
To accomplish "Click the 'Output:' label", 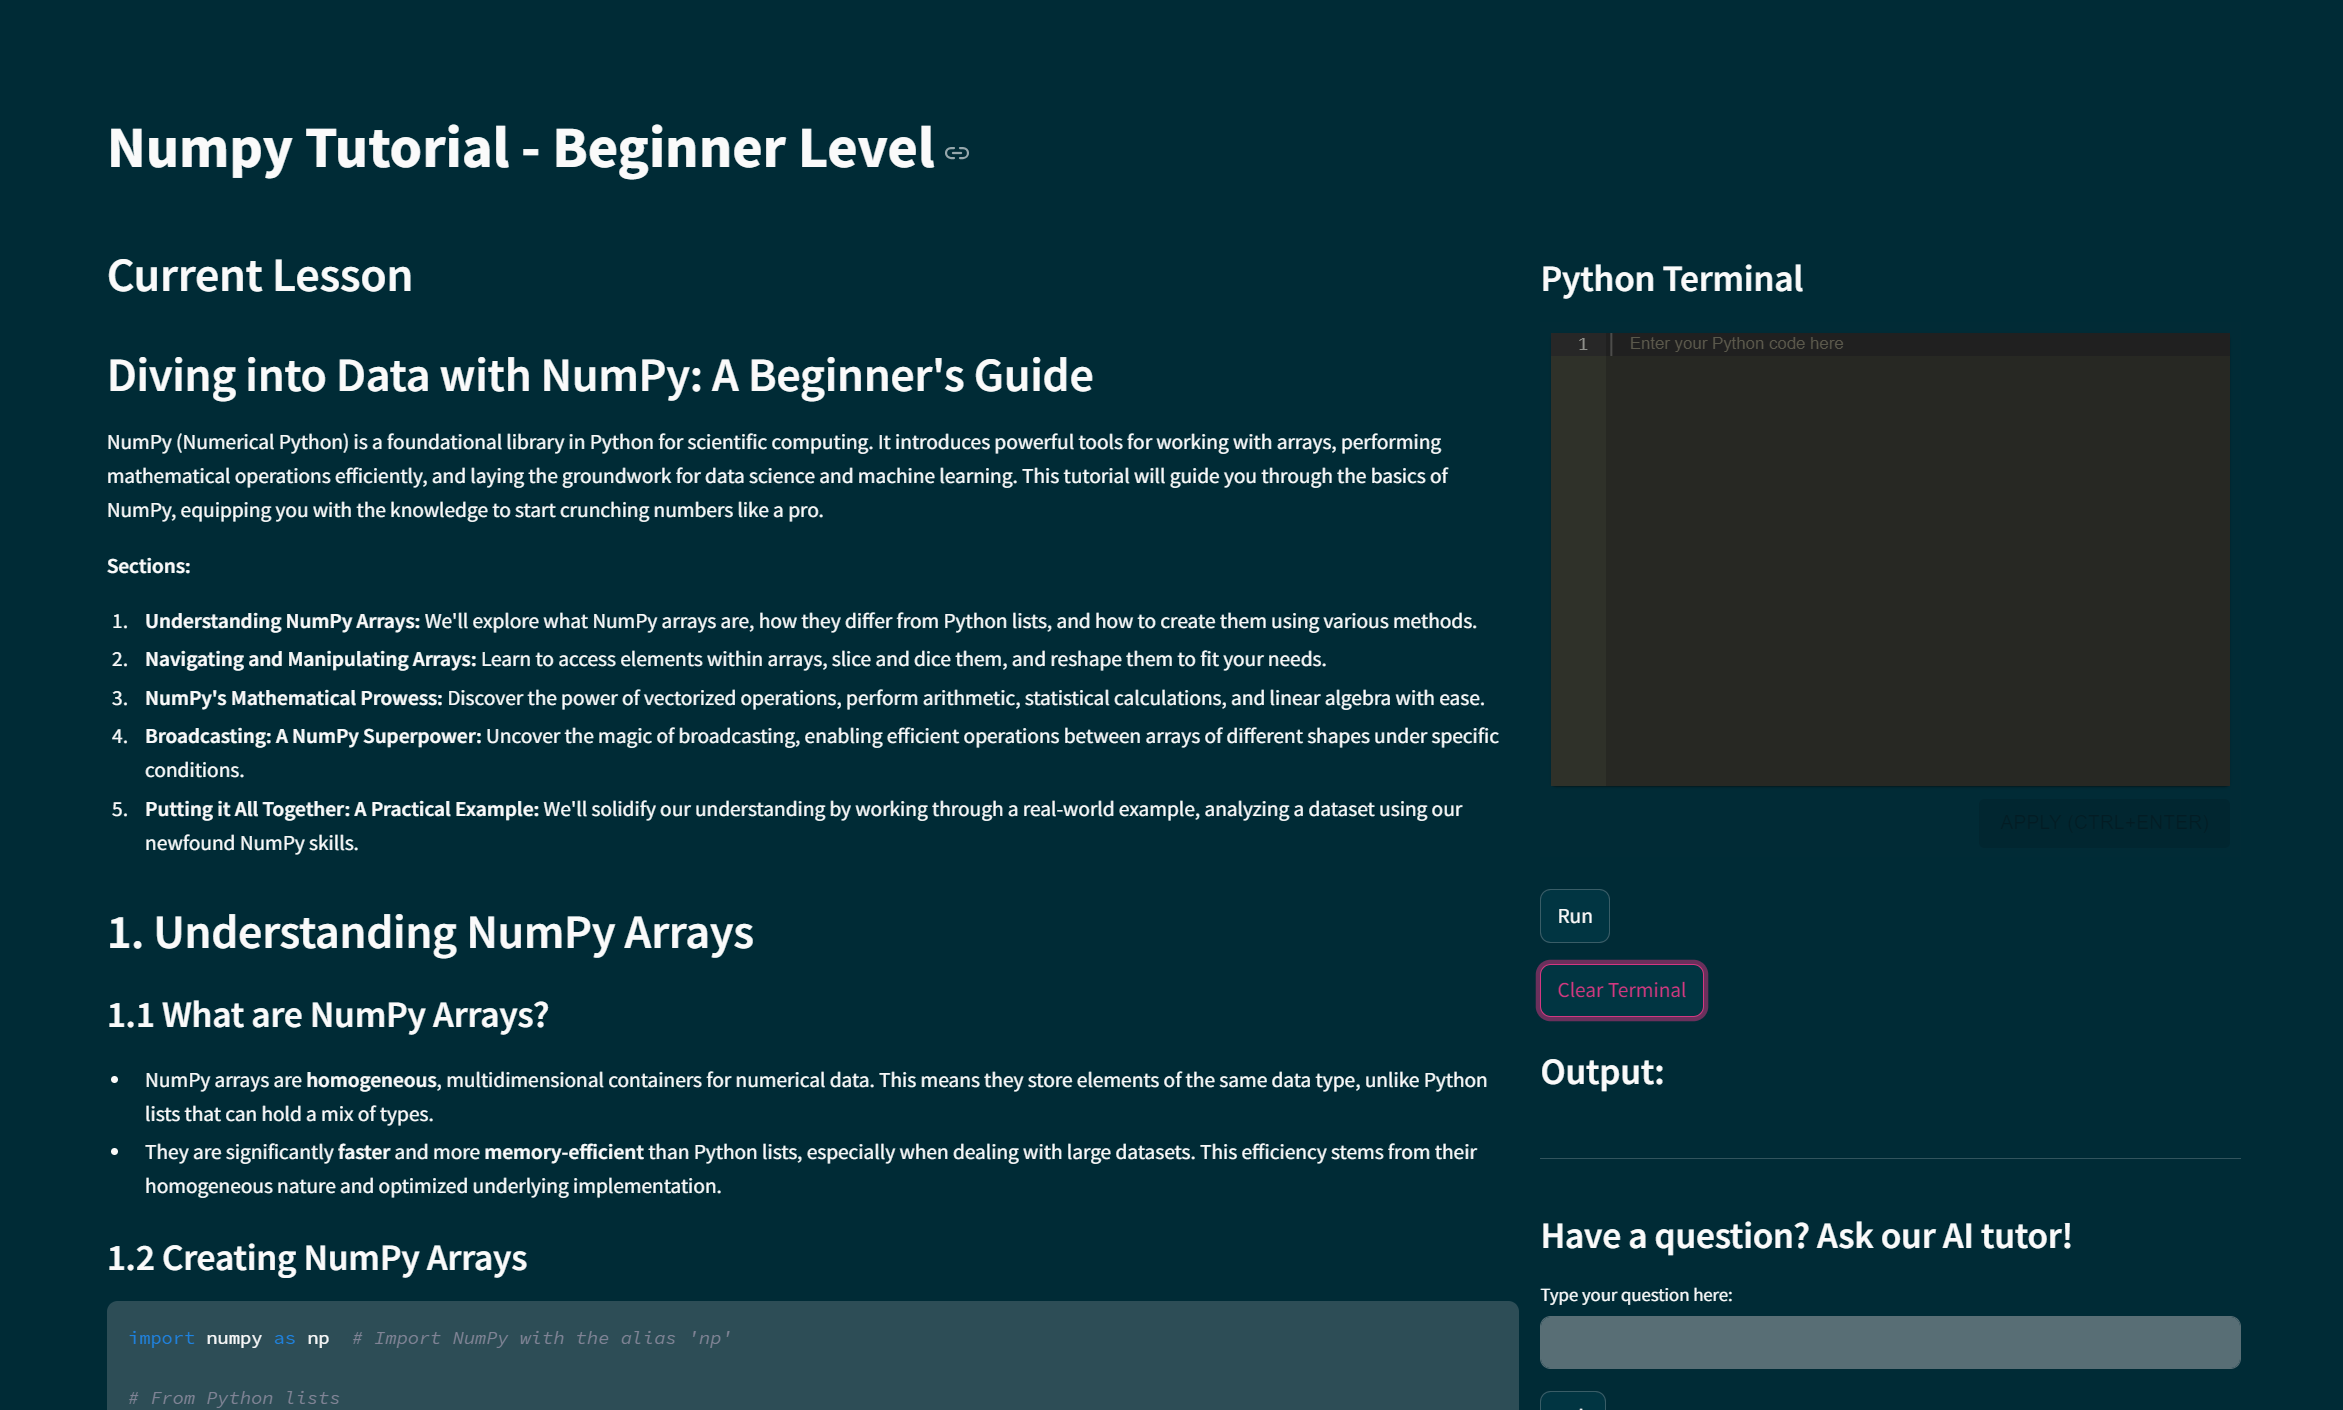I will (x=1601, y=1072).
